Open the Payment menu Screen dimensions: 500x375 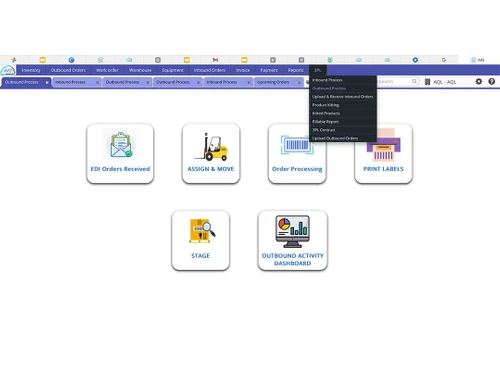pos(269,70)
